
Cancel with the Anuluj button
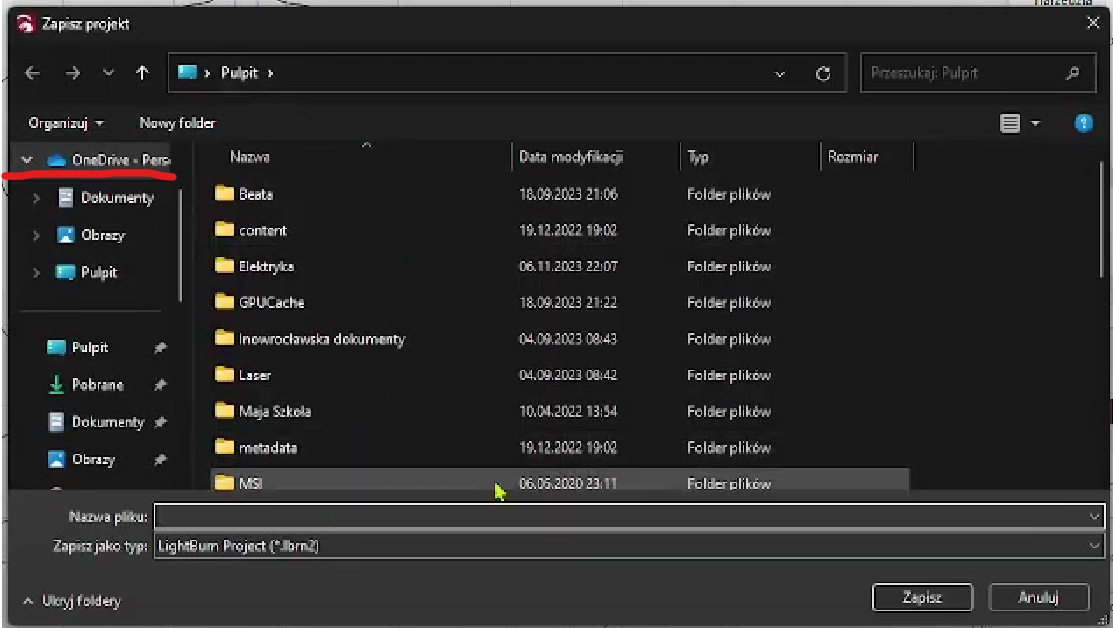point(1038,597)
